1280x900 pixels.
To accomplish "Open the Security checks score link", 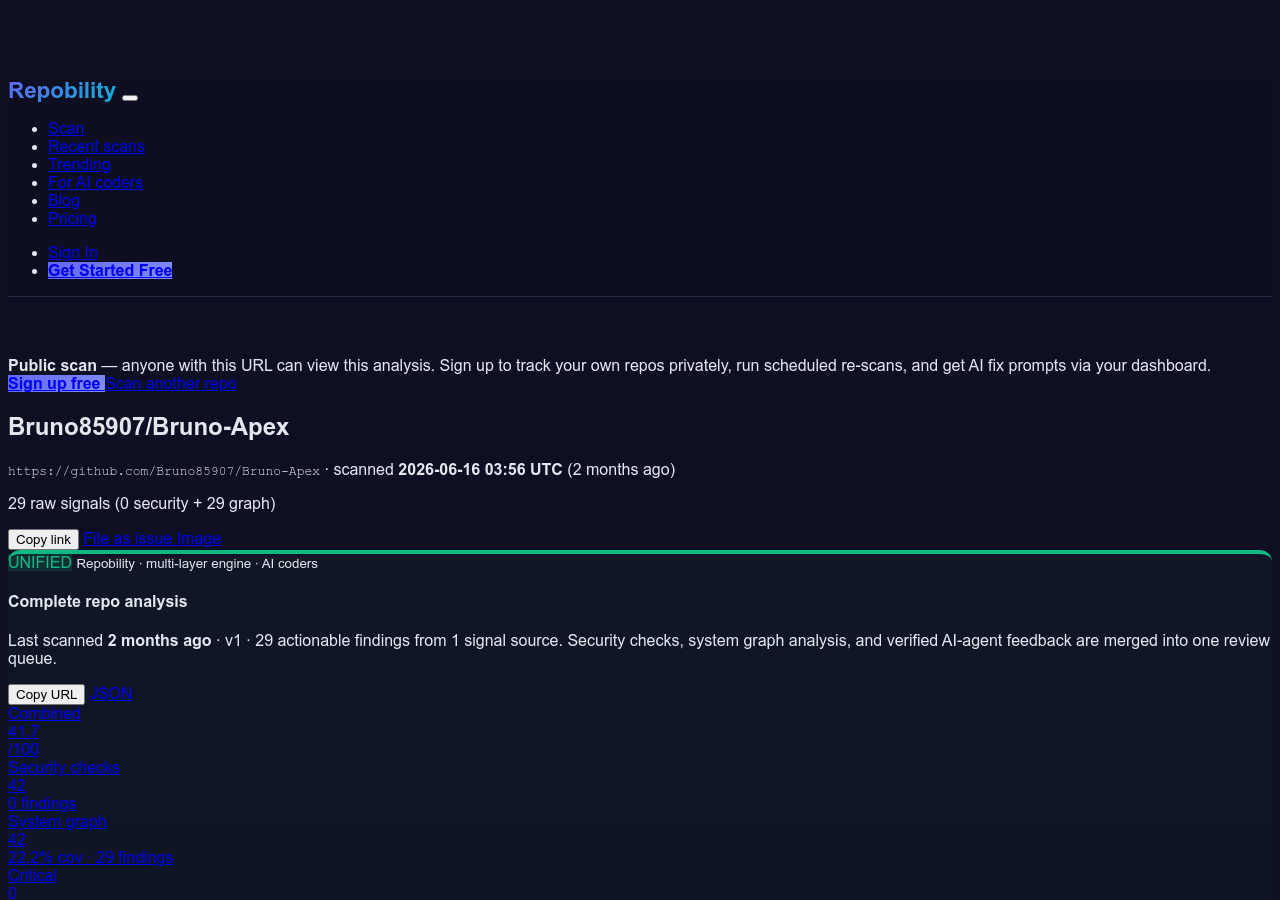I will point(64,767).
